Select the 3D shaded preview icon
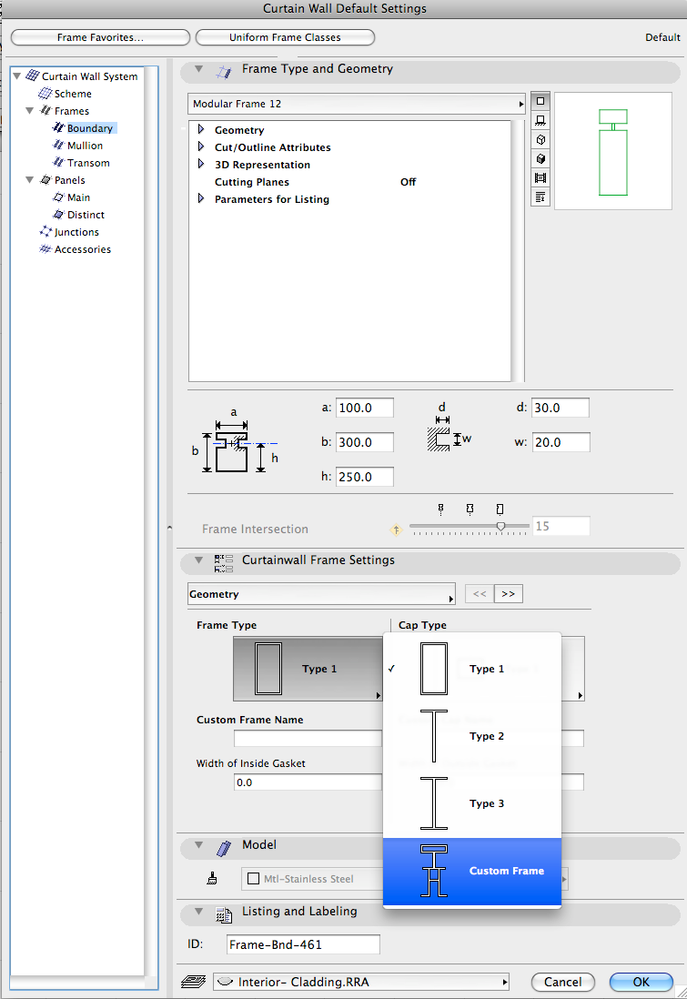Viewport: 687px width, 999px height. [x=540, y=159]
